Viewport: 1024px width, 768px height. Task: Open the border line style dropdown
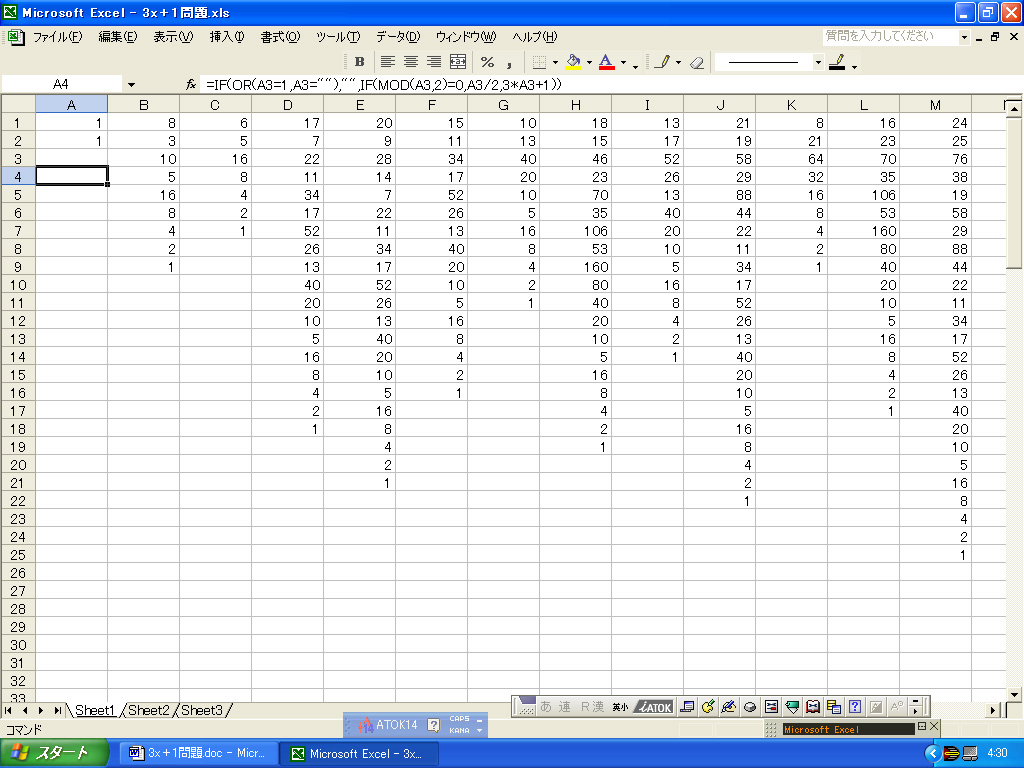pyautogui.click(x=818, y=62)
